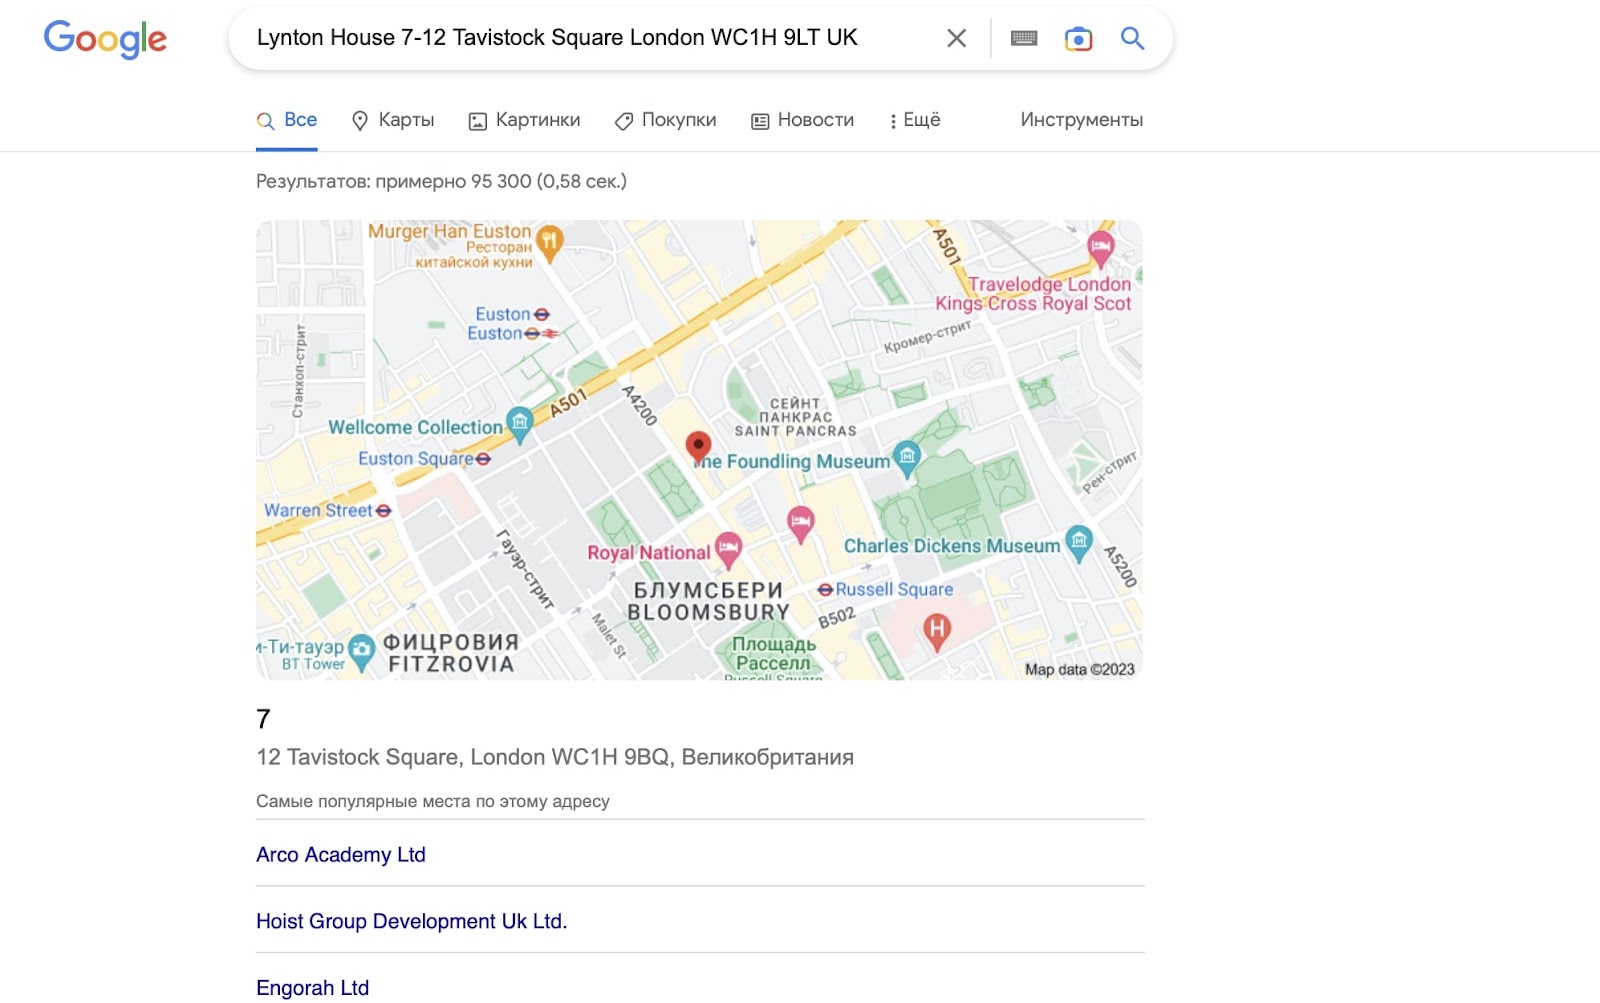
Task: Click Map data ©2023 attribution
Action: [x=1080, y=670]
